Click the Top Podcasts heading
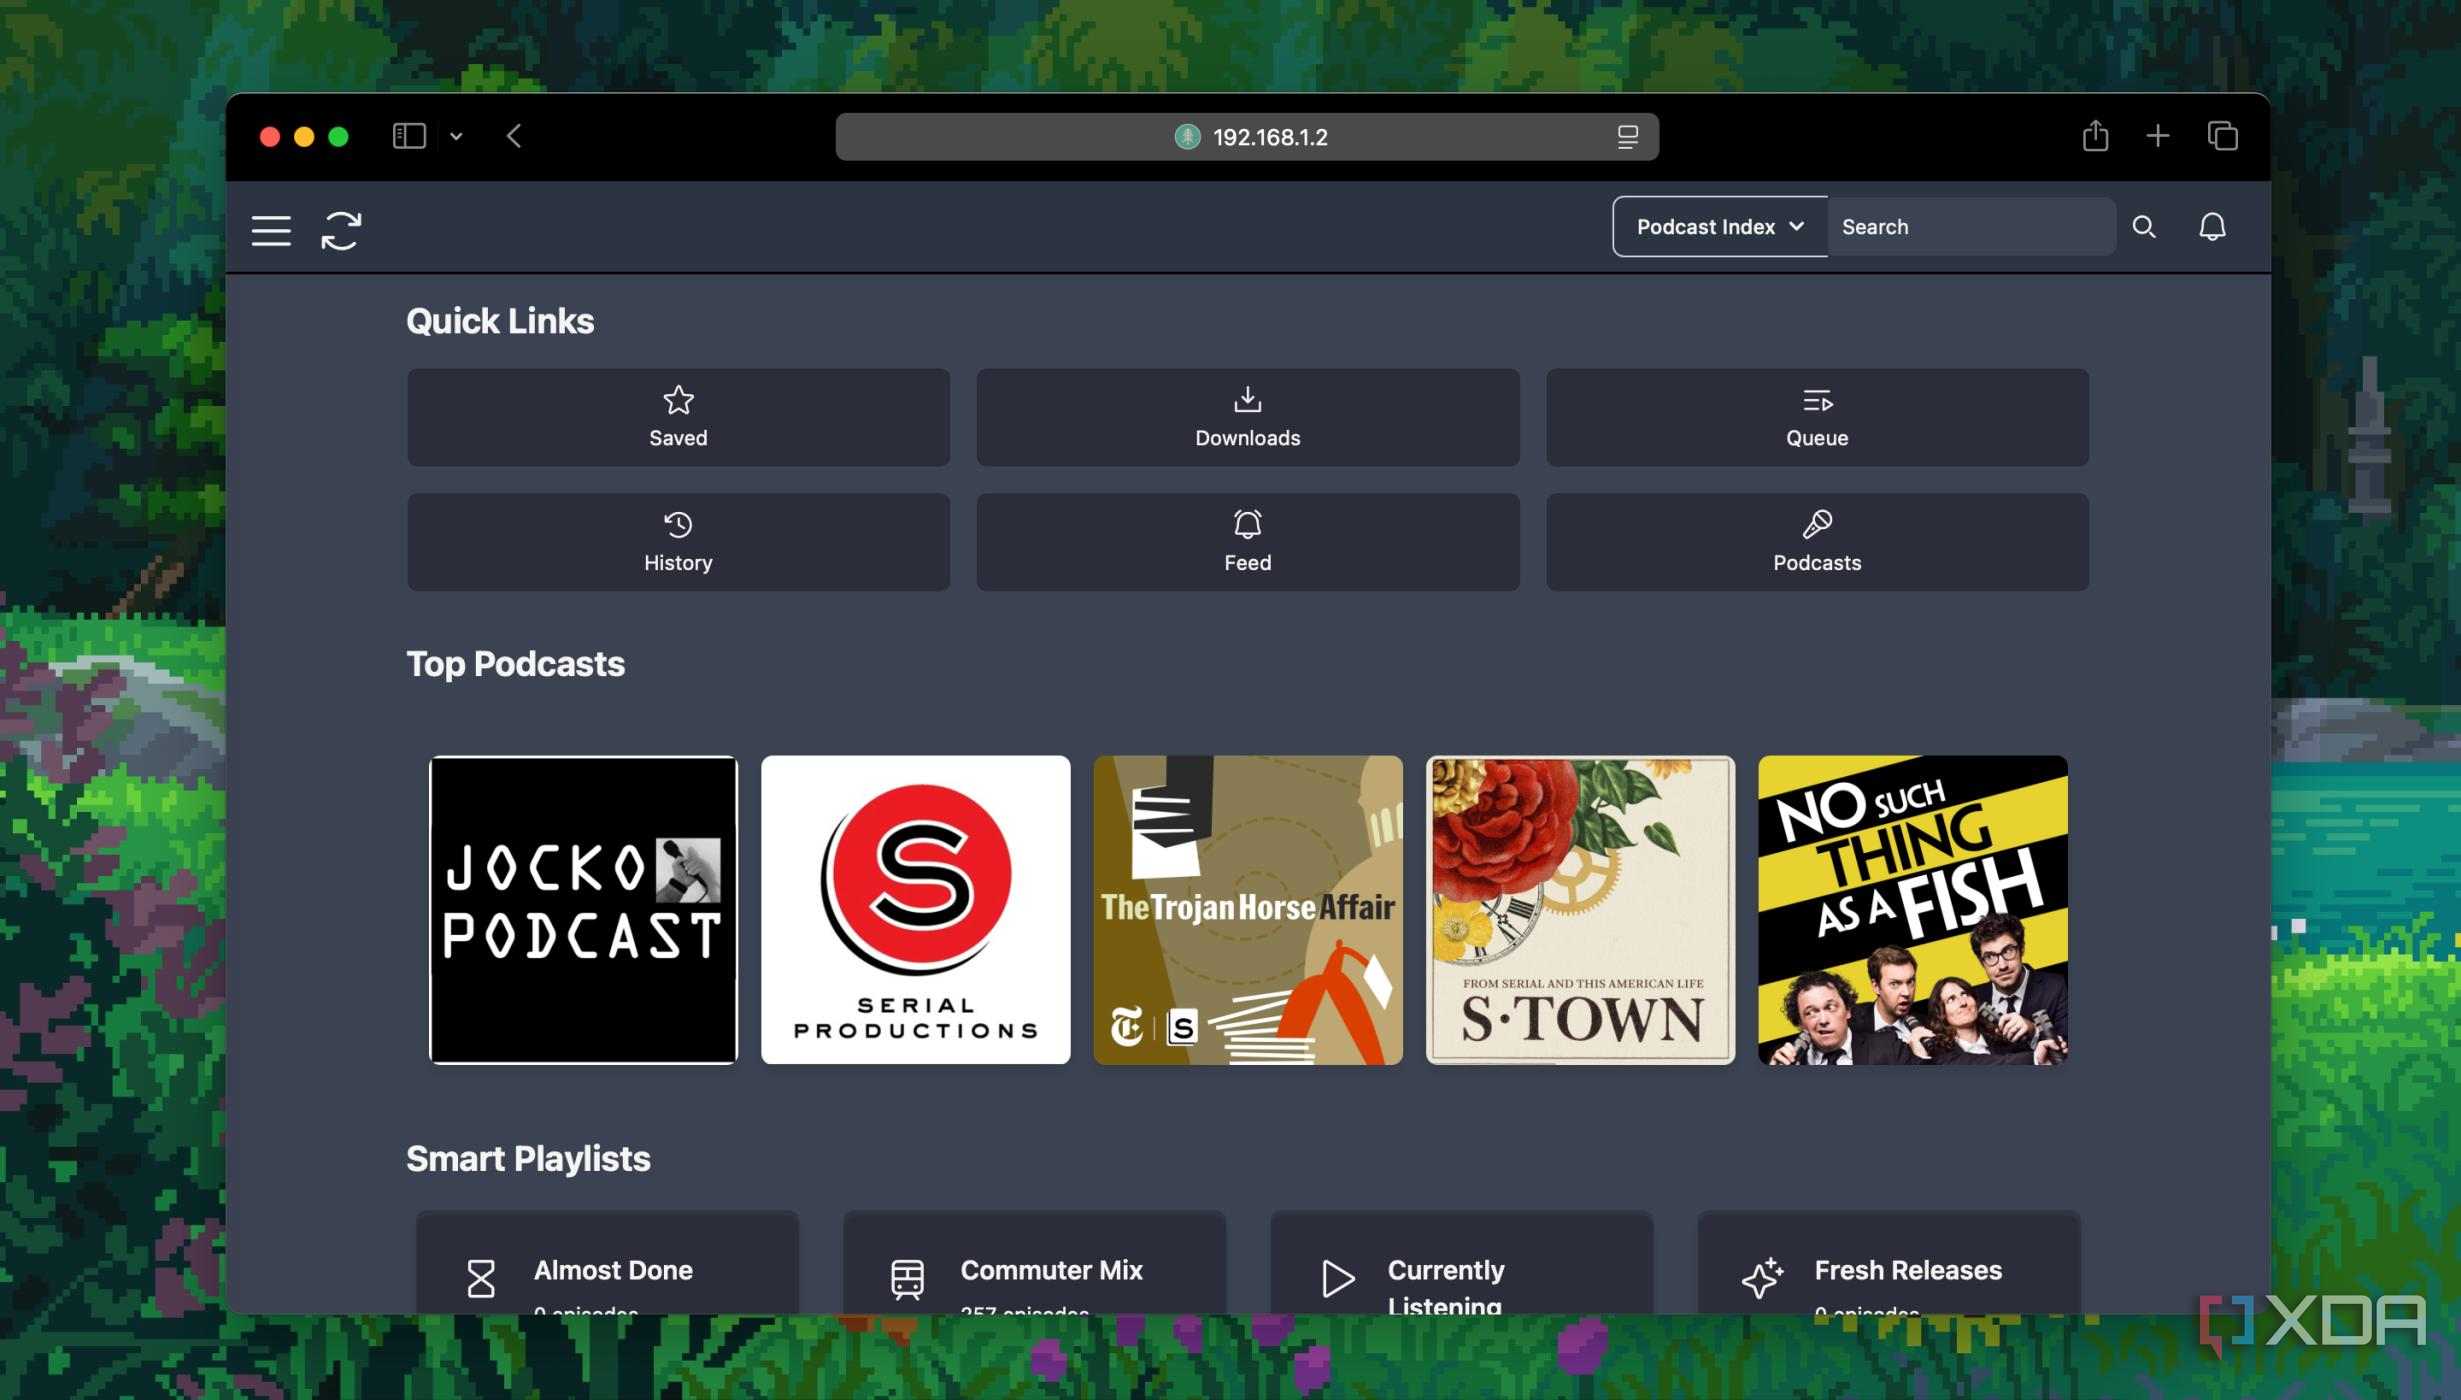 click(515, 664)
